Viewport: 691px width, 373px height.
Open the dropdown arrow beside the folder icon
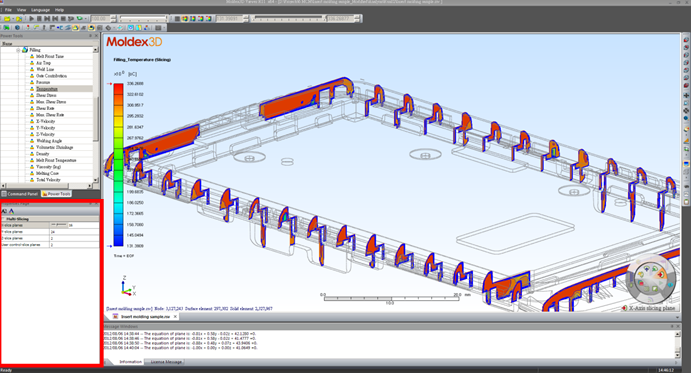[12, 19]
